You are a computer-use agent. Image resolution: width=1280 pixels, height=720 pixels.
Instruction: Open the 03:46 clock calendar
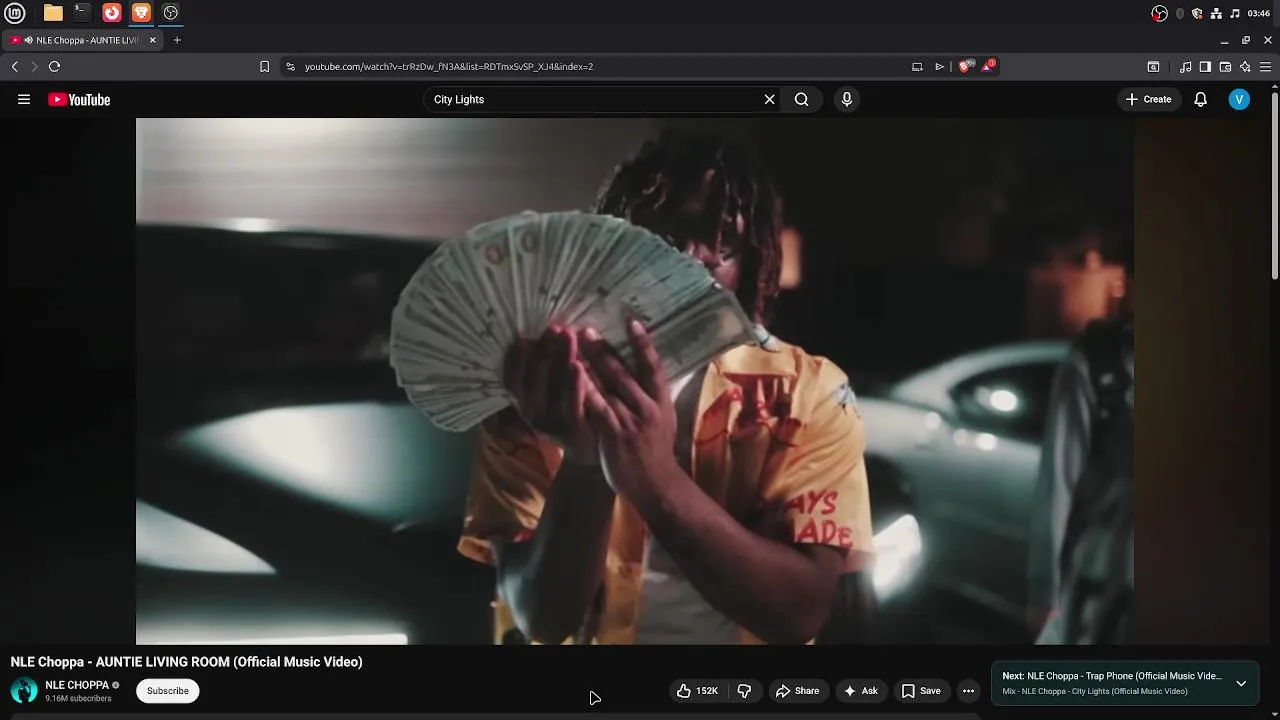coord(1259,13)
